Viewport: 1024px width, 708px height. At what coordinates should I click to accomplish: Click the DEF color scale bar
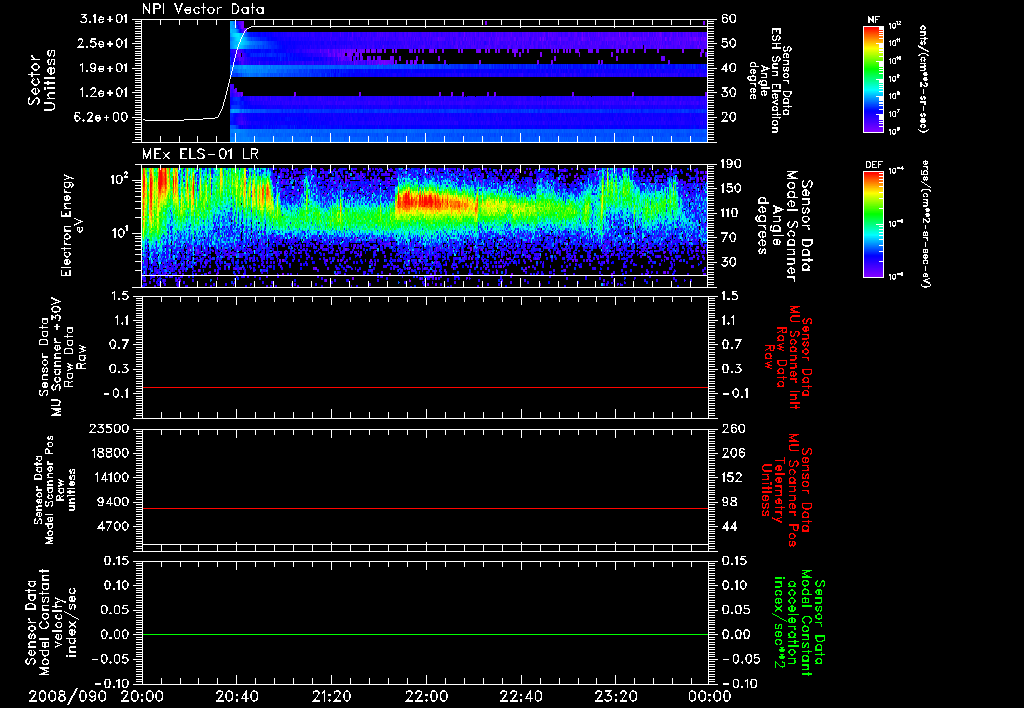(x=873, y=224)
